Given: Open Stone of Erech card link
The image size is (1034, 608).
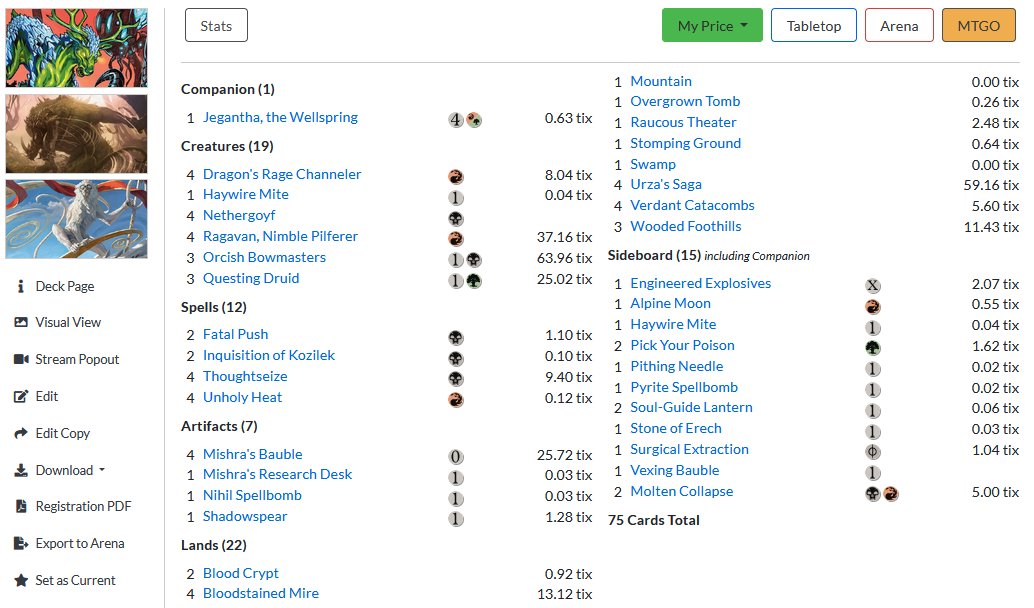Looking at the screenshot, I should 676,428.
